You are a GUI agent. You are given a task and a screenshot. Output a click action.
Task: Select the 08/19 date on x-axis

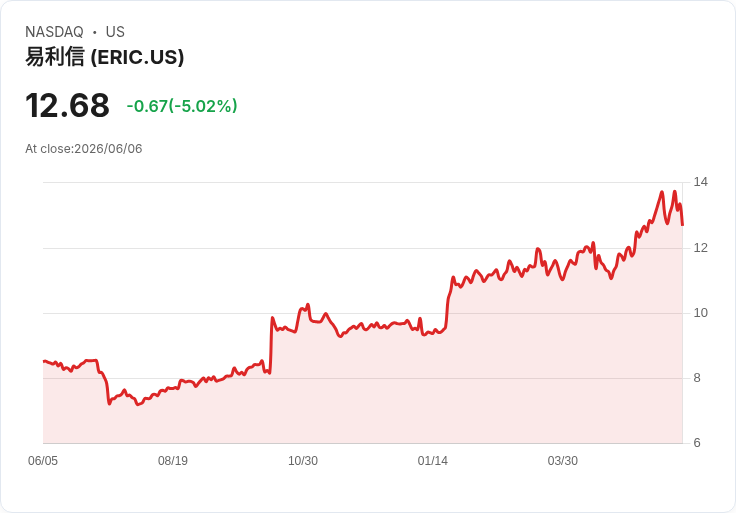pos(173,460)
